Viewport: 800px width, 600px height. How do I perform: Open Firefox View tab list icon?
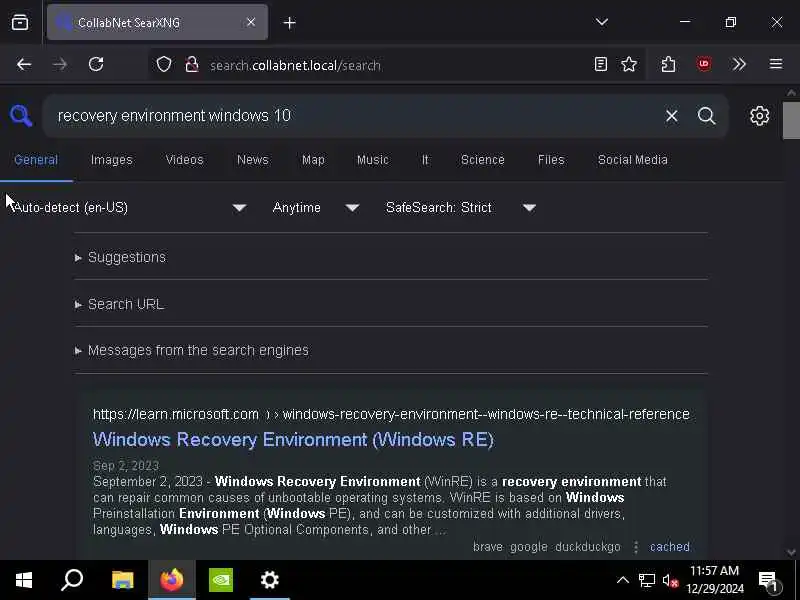pyautogui.click(x=20, y=22)
